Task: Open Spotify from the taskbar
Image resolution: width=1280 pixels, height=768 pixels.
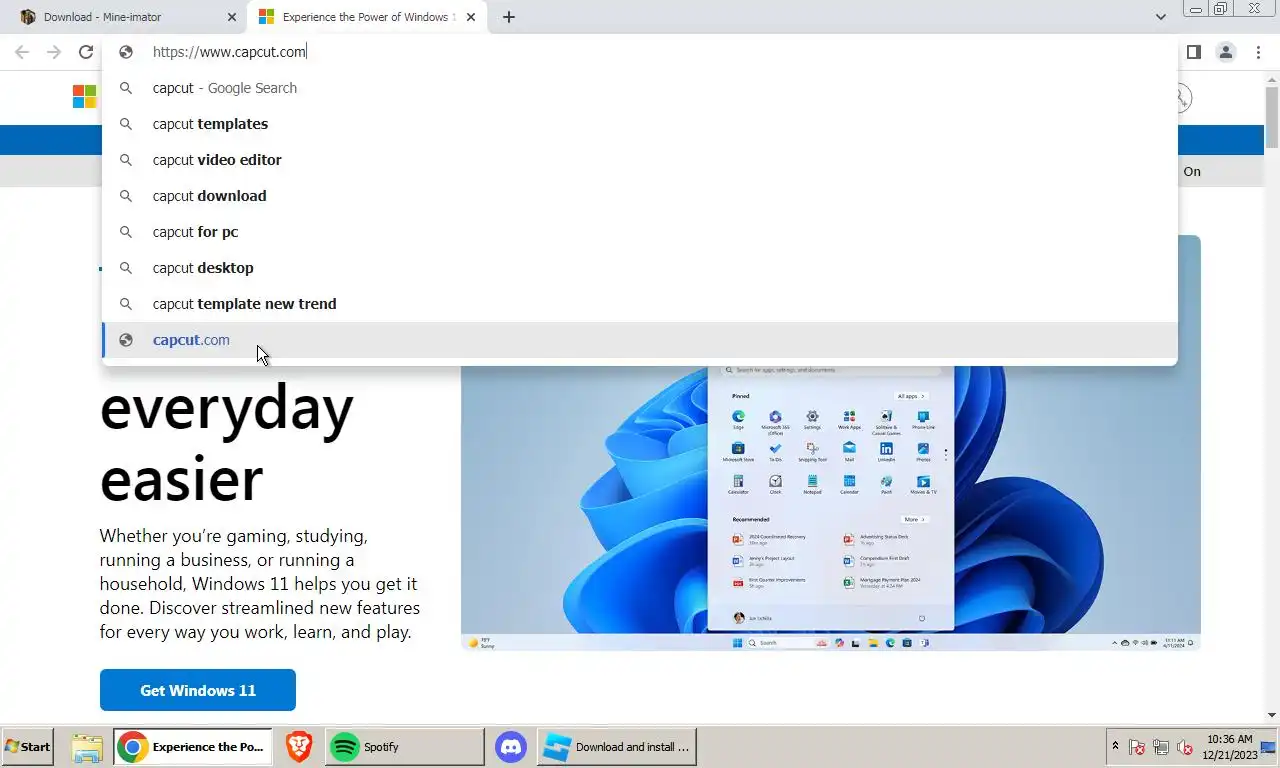Action: (404, 747)
